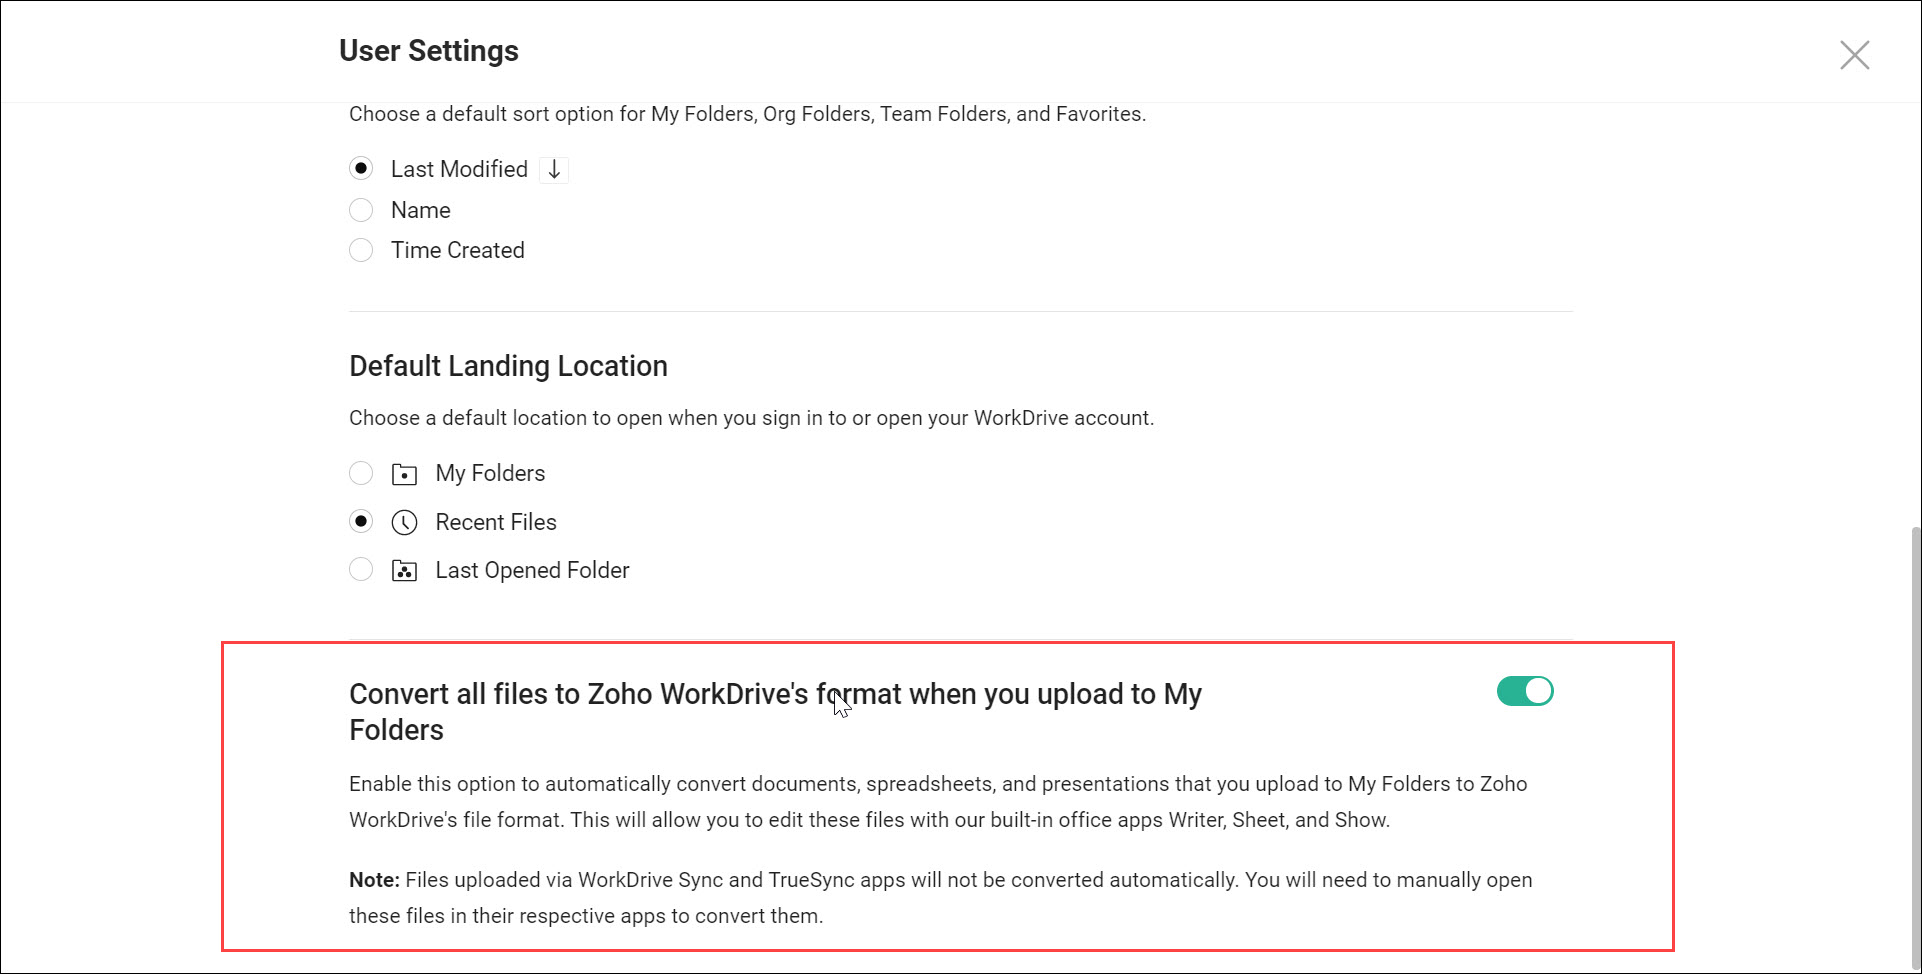1922x974 pixels.
Task: Click the Default Landing Location heading
Action: [508, 366]
